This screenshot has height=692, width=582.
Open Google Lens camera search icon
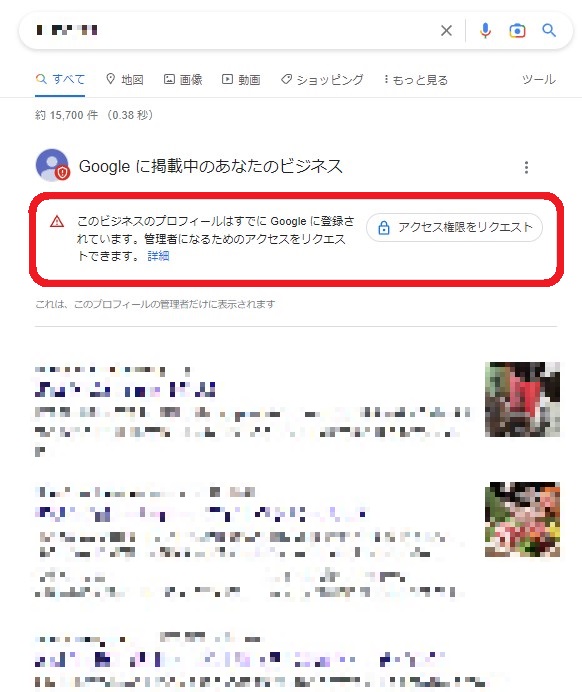coord(517,30)
